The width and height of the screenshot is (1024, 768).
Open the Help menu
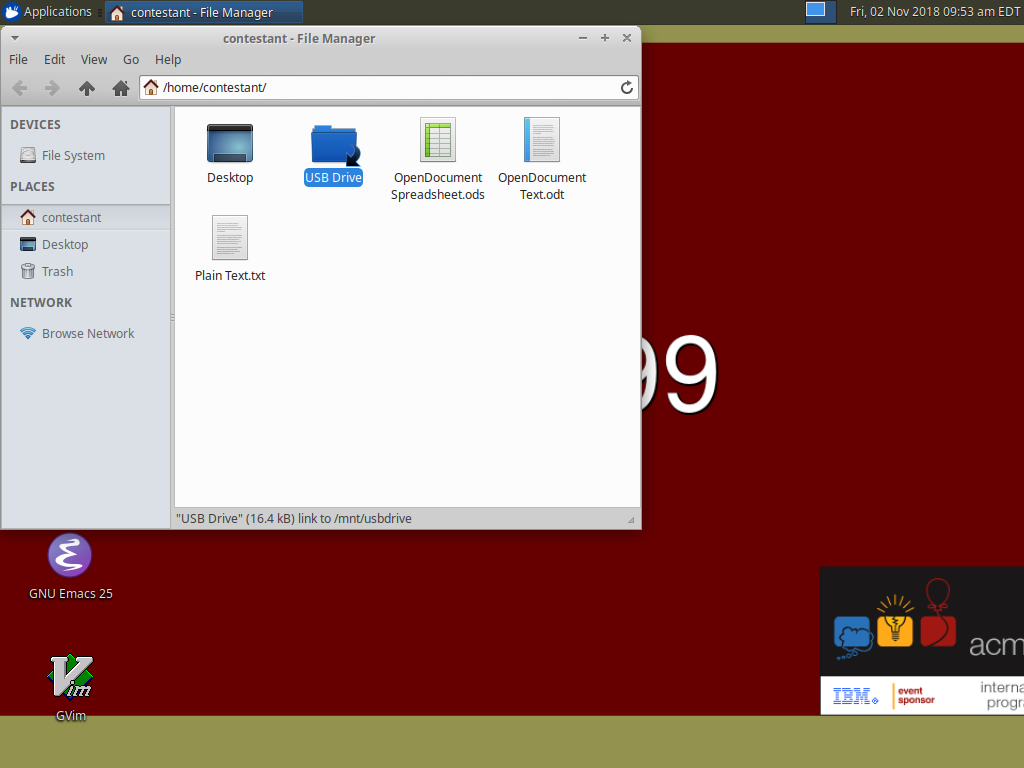(x=168, y=59)
